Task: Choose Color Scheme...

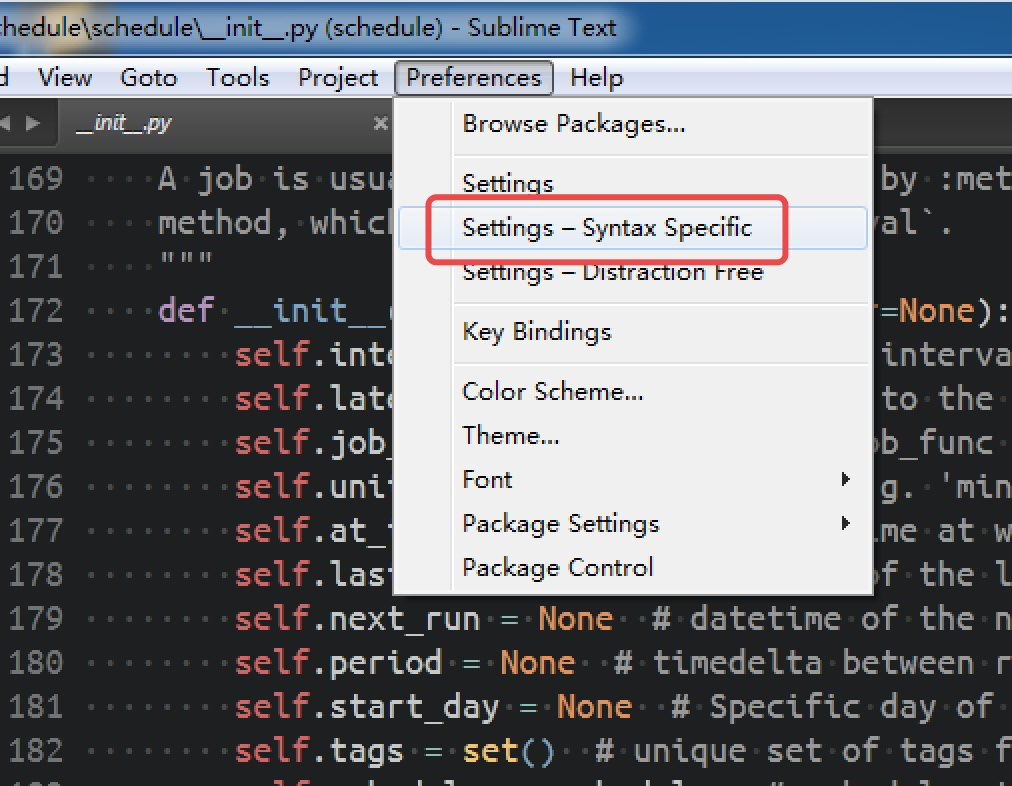Action: (632, 392)
